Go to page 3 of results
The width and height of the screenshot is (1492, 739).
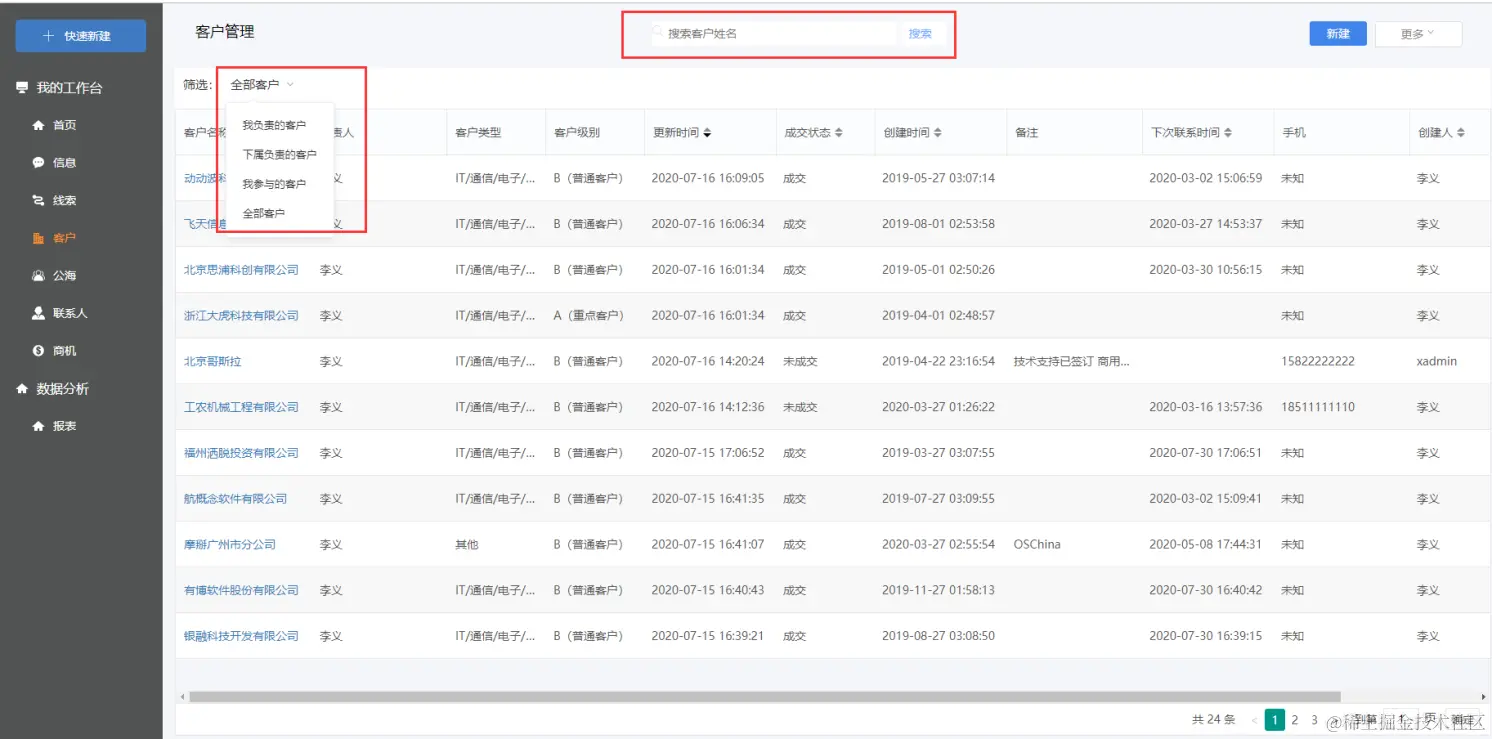[1315, 720]
